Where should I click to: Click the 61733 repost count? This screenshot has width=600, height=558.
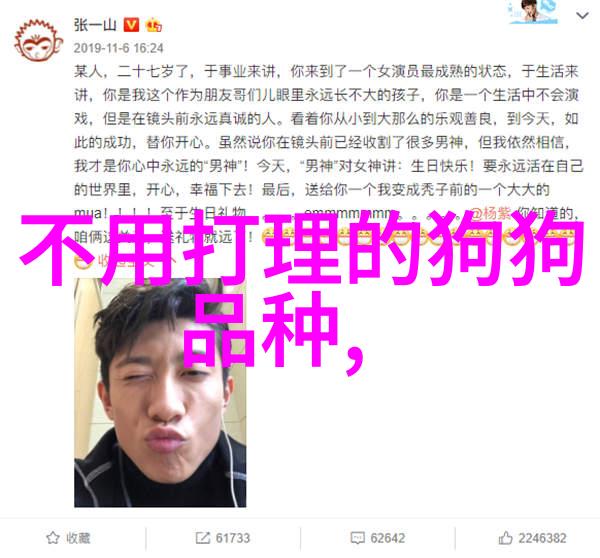tap(233, 538)
